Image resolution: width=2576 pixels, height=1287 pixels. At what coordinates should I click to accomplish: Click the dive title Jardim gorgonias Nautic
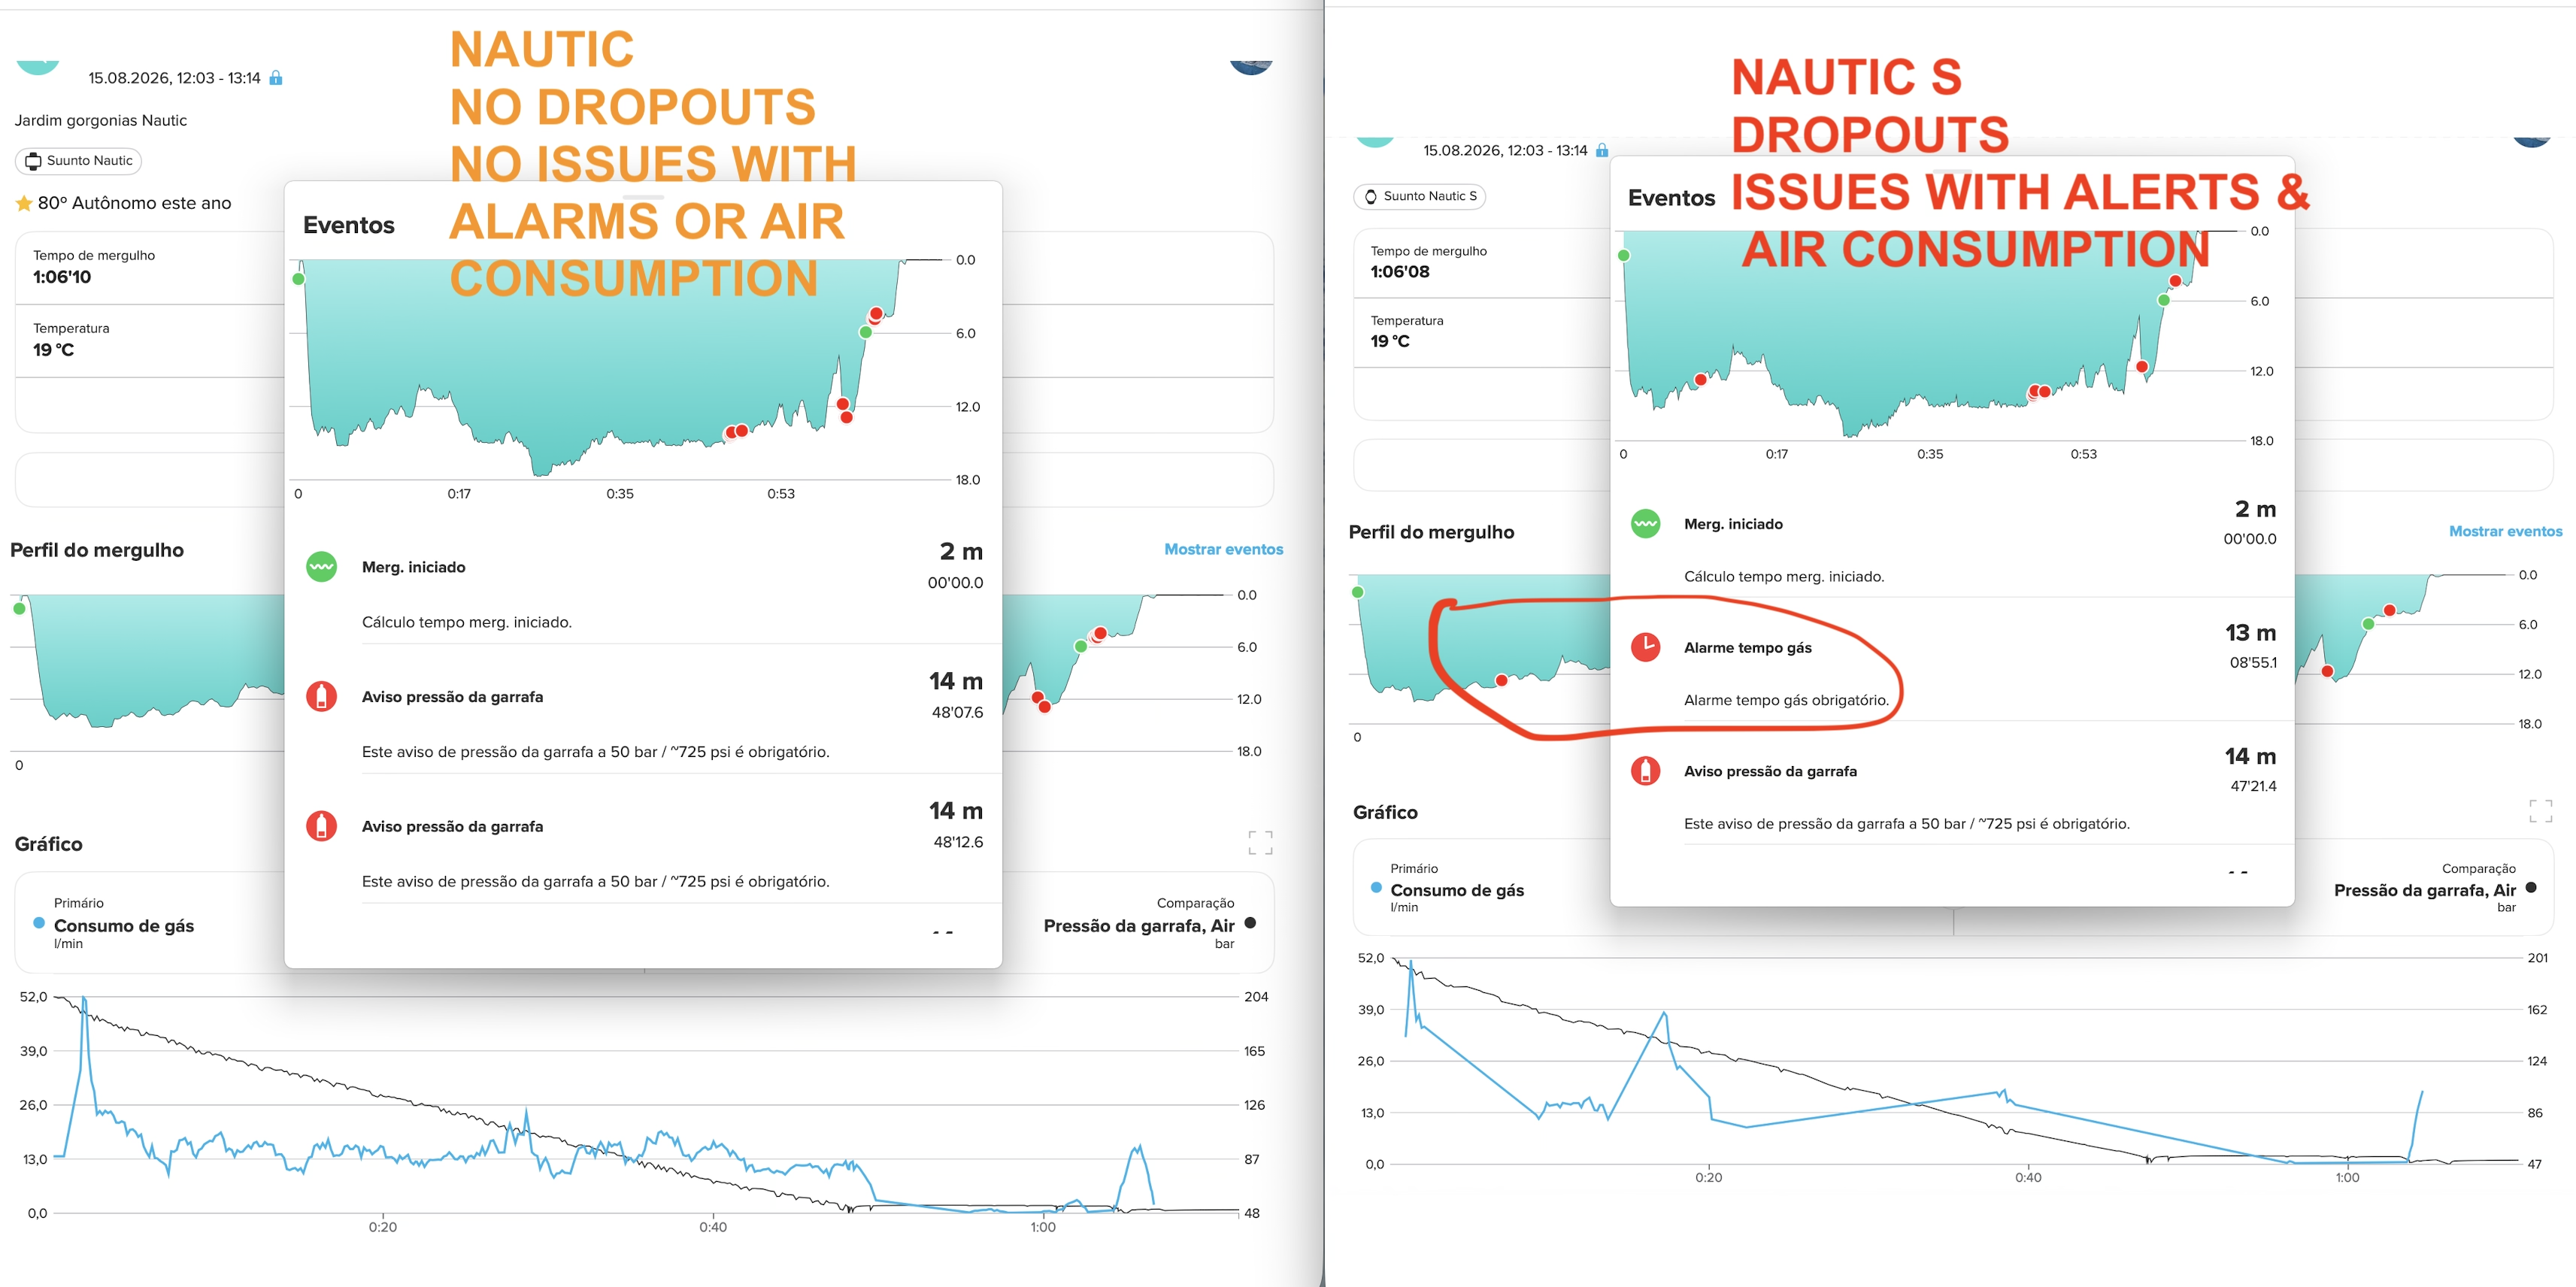coord(100,120)
